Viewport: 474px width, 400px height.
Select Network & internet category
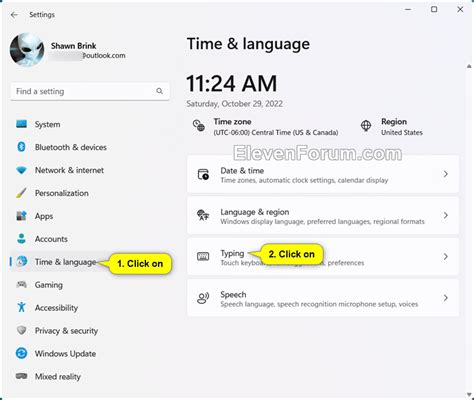[69, 170]
